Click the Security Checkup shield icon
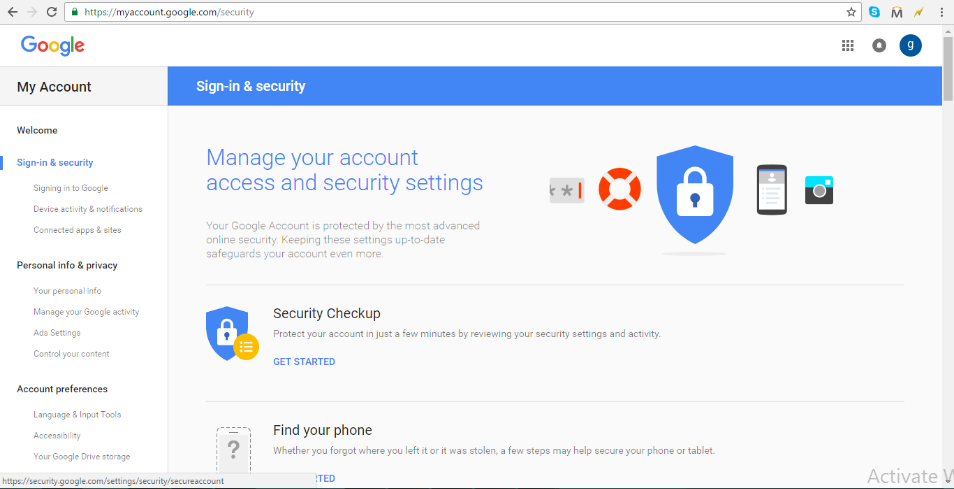This screenshot has height=489, width=954. pyautogui.click(x=232, y=333)
